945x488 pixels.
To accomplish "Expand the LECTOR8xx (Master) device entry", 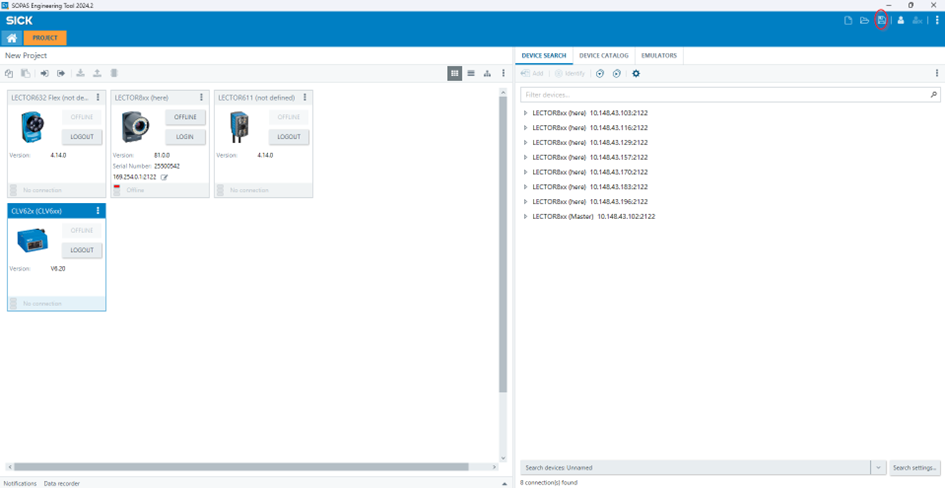I will (525, 217).
